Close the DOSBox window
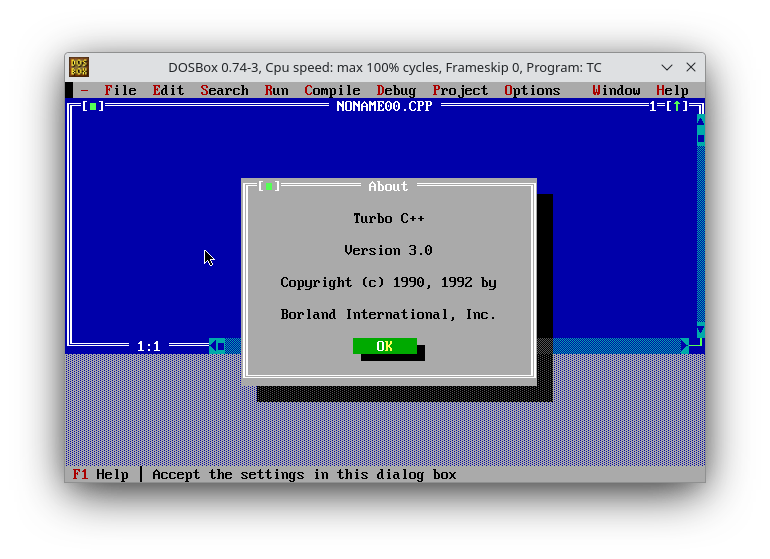Screen dimensions: 770x559 (691, 67)
